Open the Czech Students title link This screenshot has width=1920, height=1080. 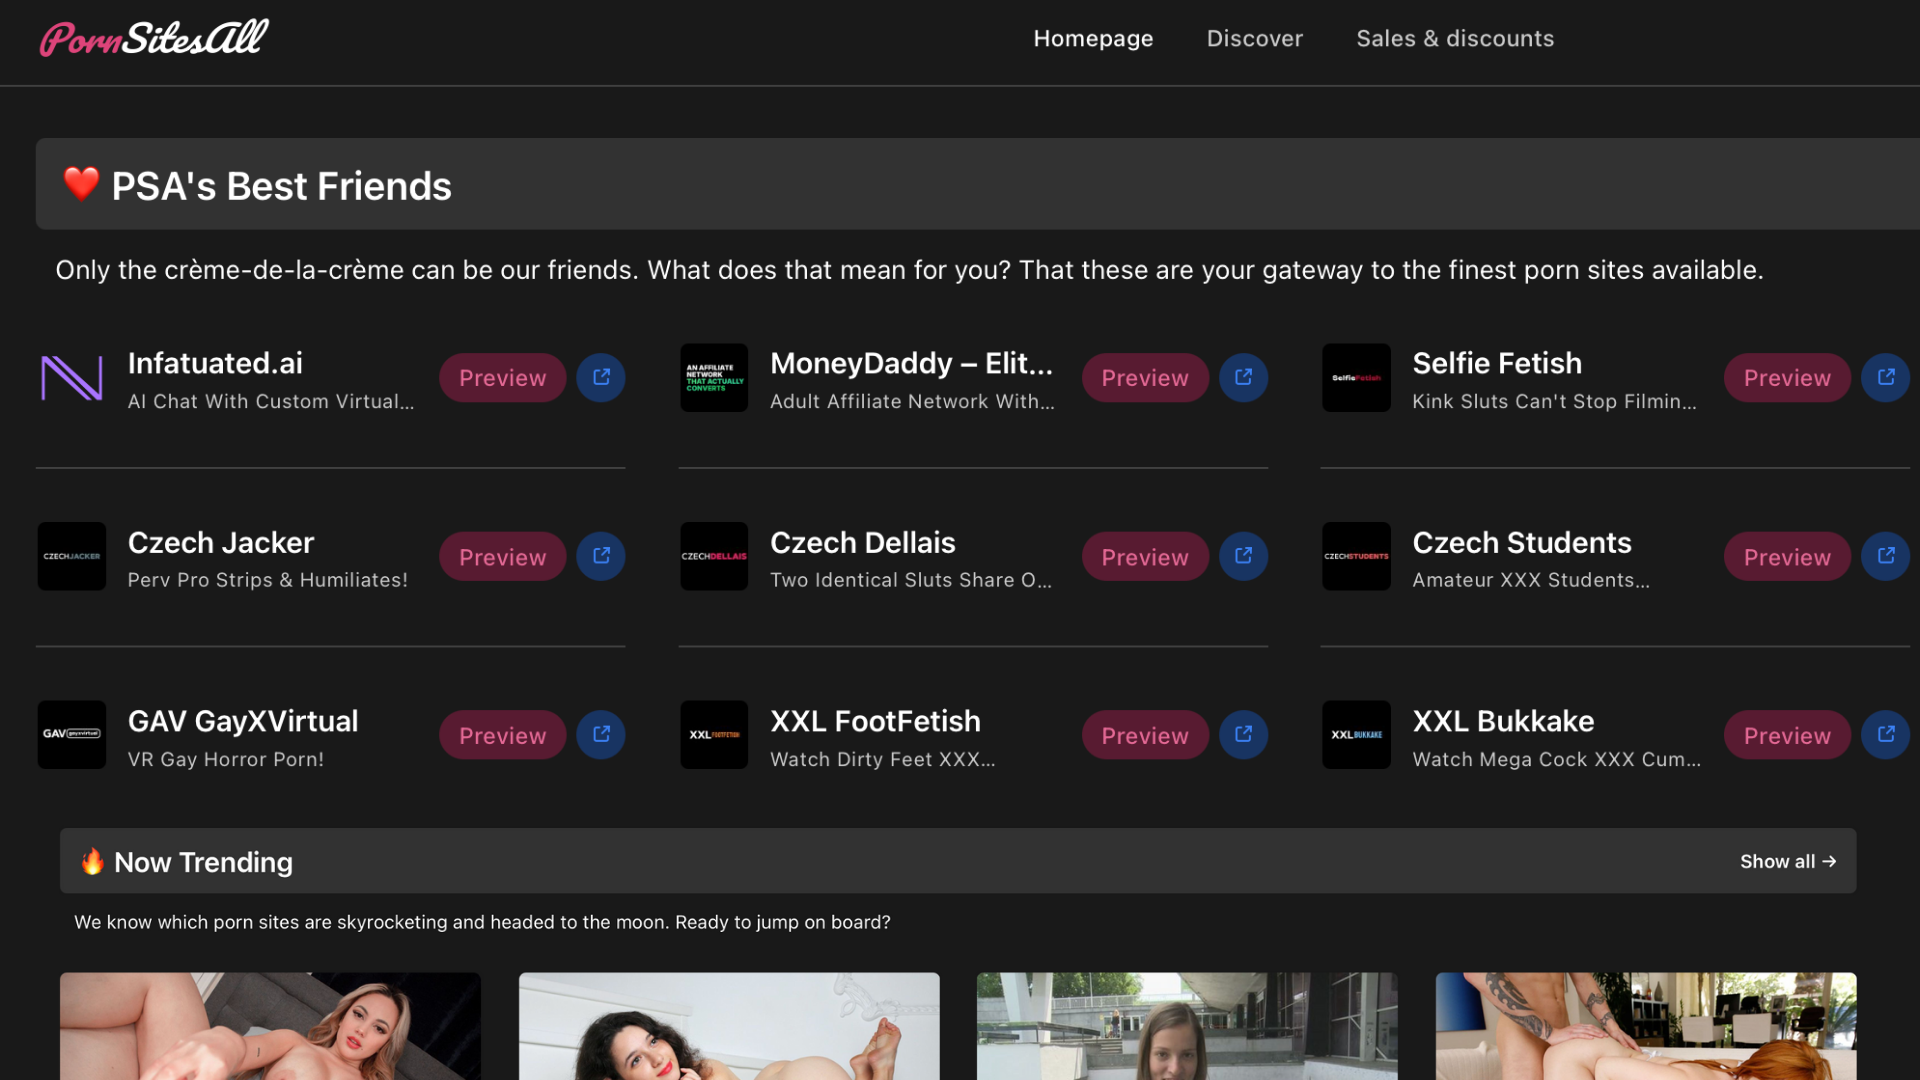point(1522,542)
